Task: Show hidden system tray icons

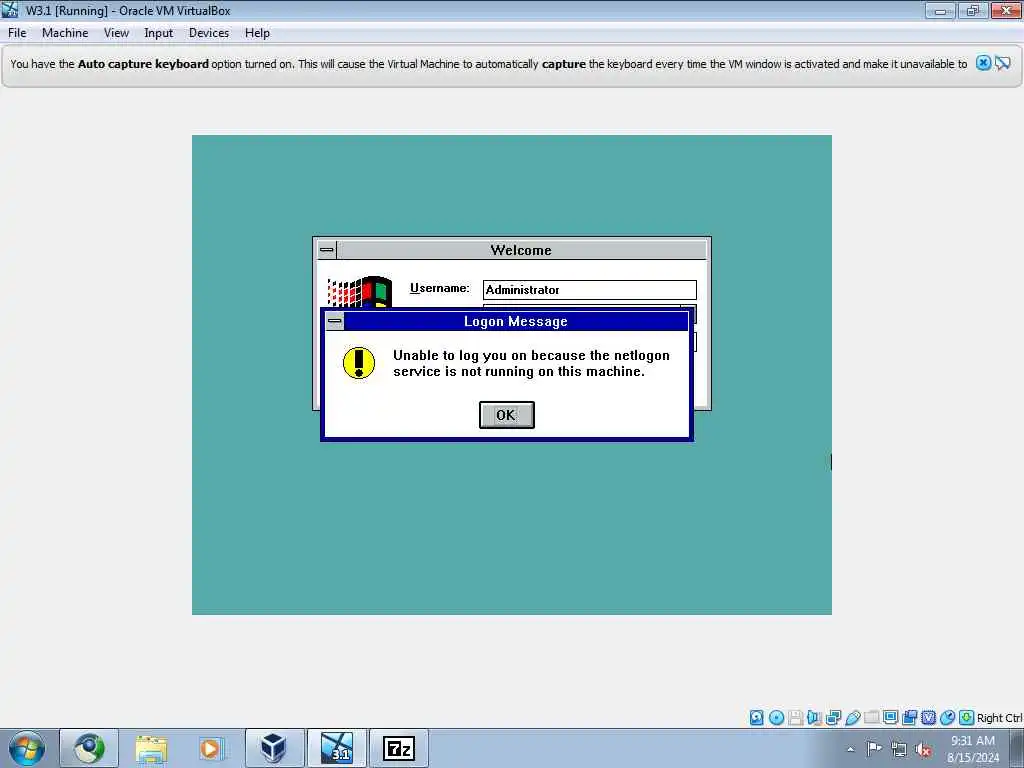Action: tap(850, 749)
